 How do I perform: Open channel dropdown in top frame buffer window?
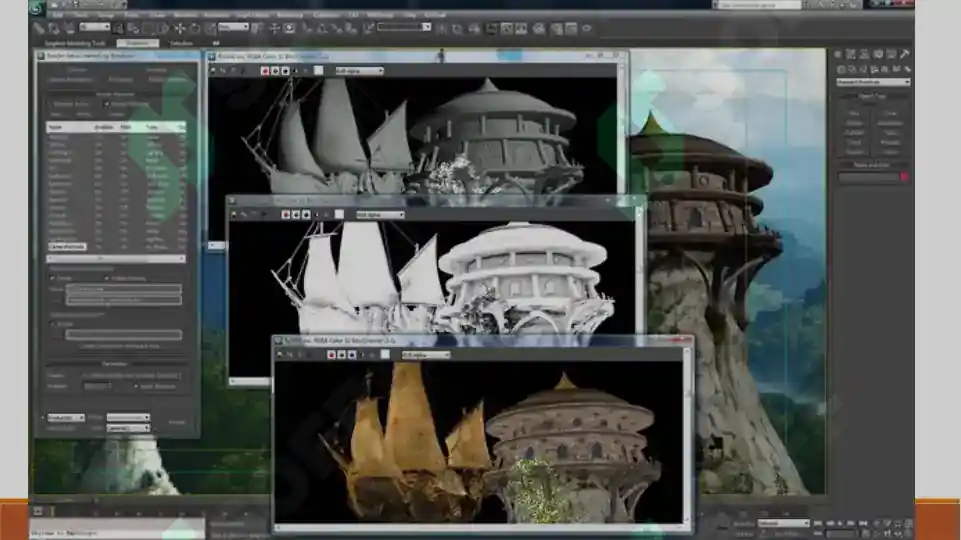click(x=359, y=71)
